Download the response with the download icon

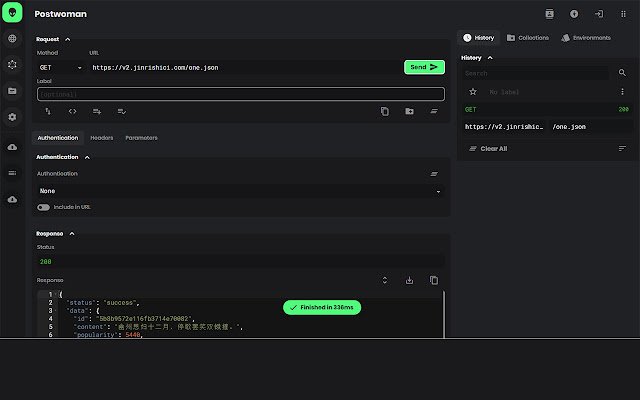tap(409, 280)
